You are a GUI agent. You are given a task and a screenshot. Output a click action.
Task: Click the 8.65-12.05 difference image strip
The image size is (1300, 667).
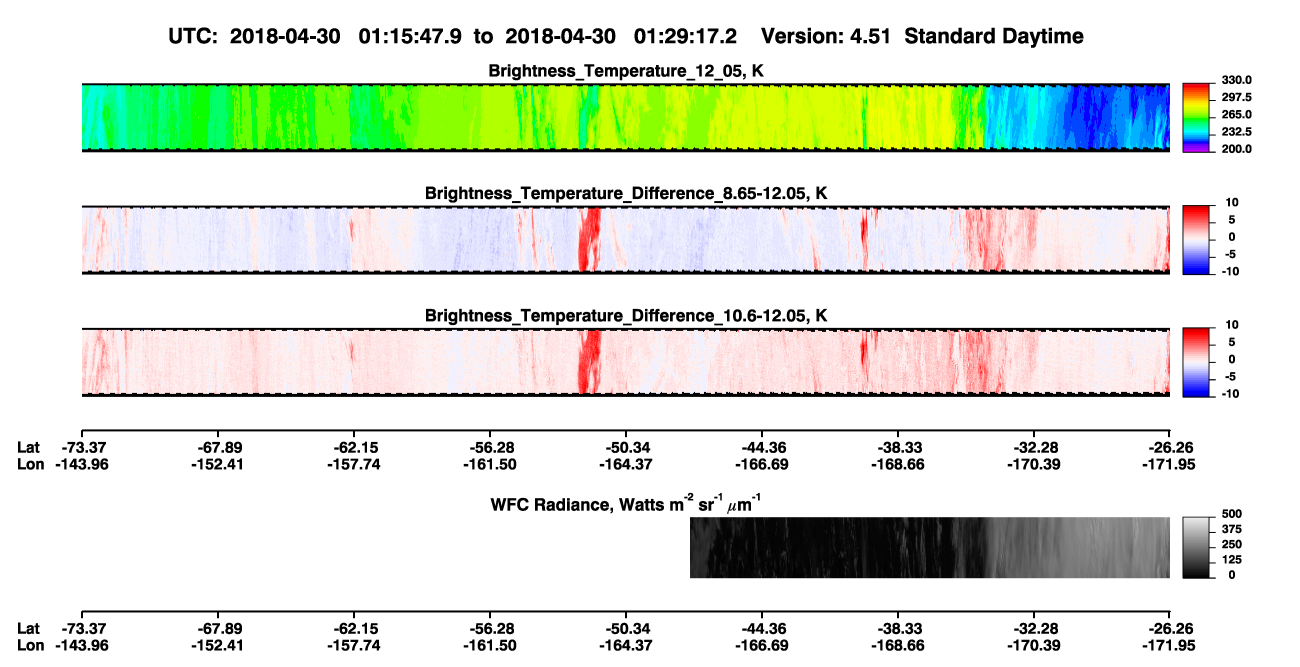point(625,239)
